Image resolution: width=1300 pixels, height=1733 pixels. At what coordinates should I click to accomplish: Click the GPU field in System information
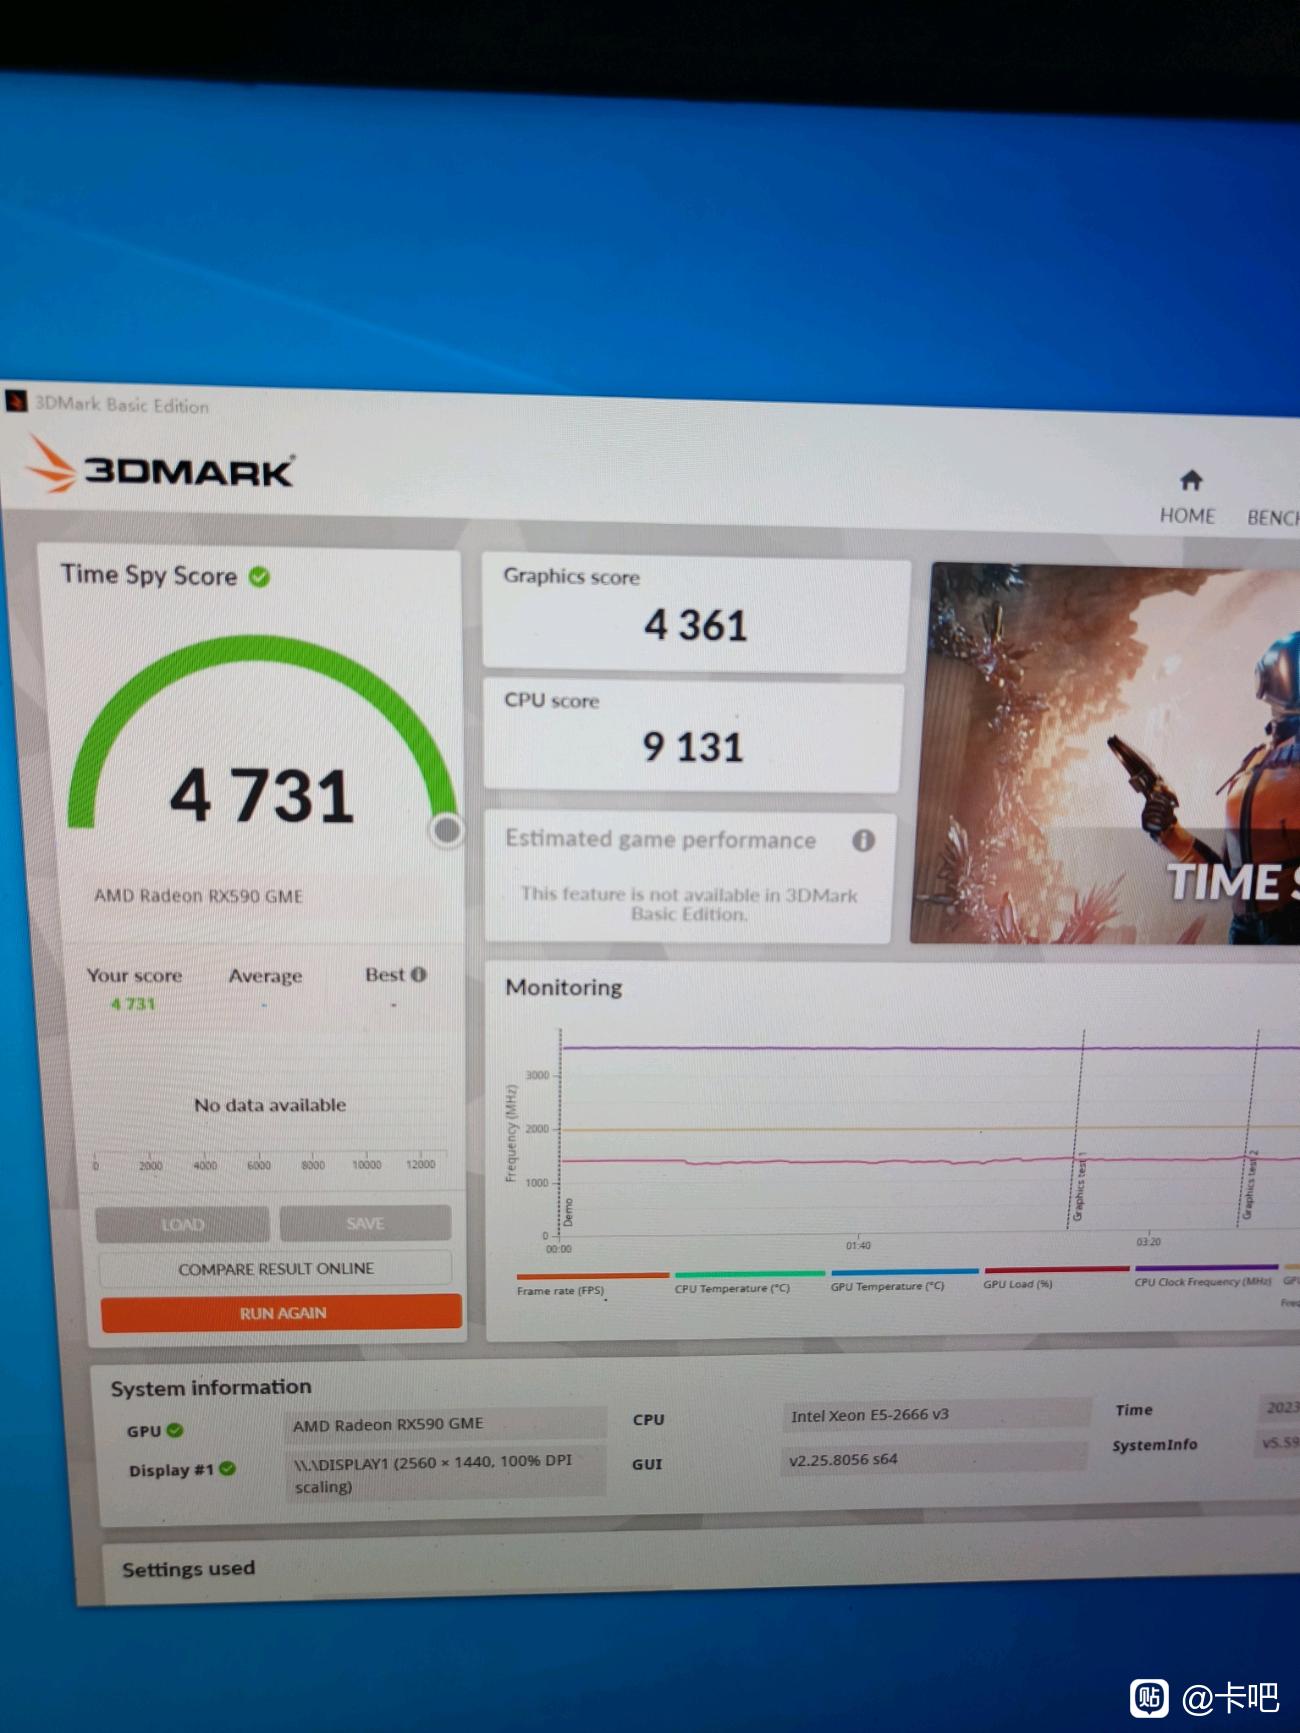click(x=445, y=1424)
